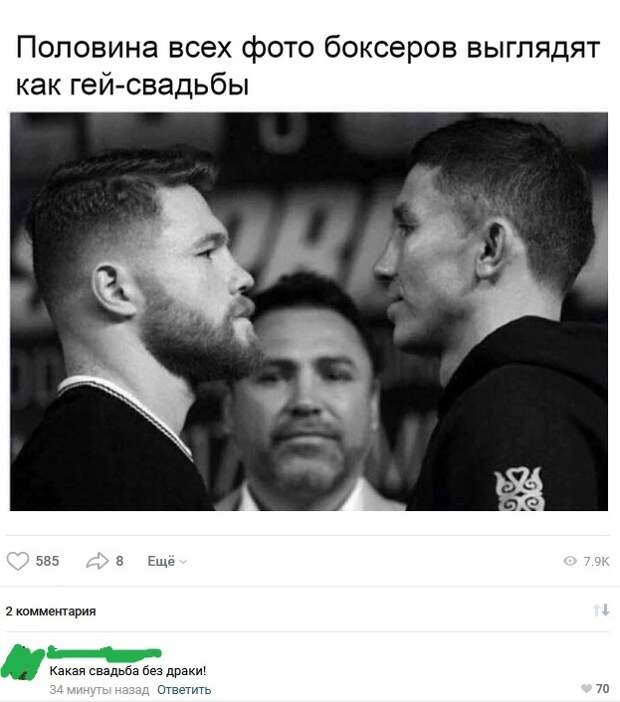Click comment text Какая свадьба без драки
The image size is (620, 702).
pos(128,671)
